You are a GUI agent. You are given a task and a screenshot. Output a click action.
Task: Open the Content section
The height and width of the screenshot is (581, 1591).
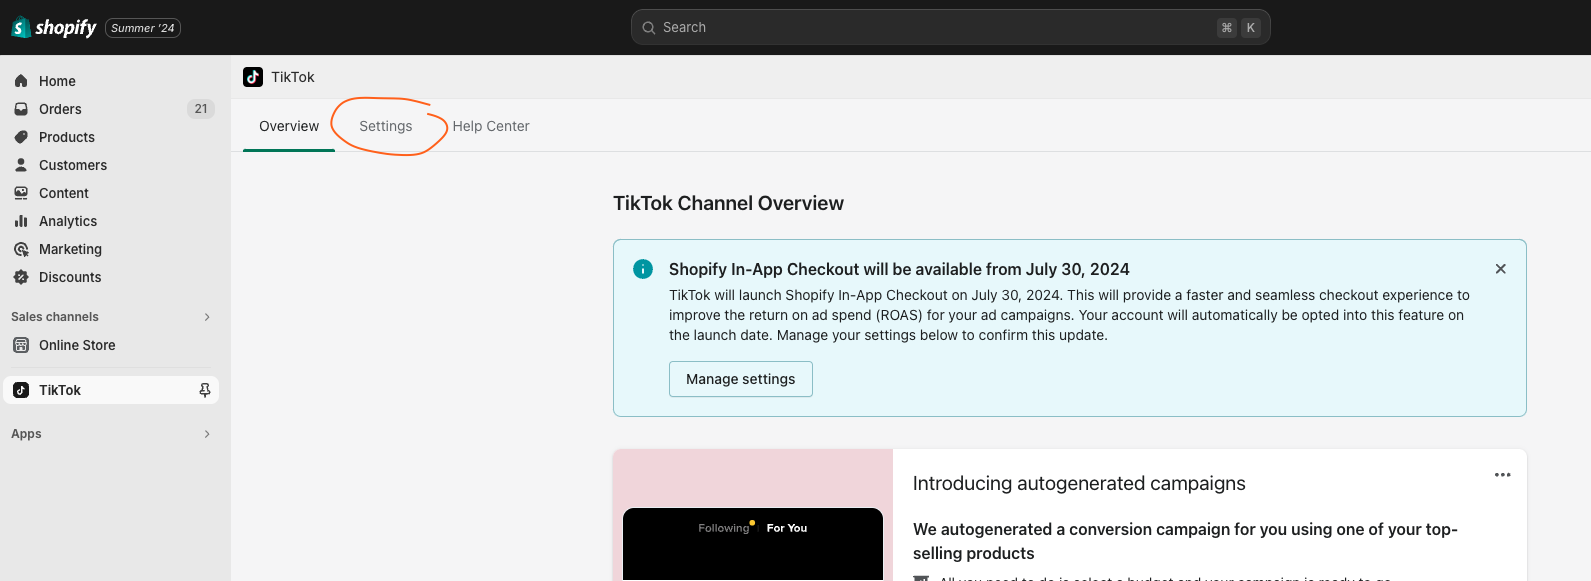tap(63, 193)
